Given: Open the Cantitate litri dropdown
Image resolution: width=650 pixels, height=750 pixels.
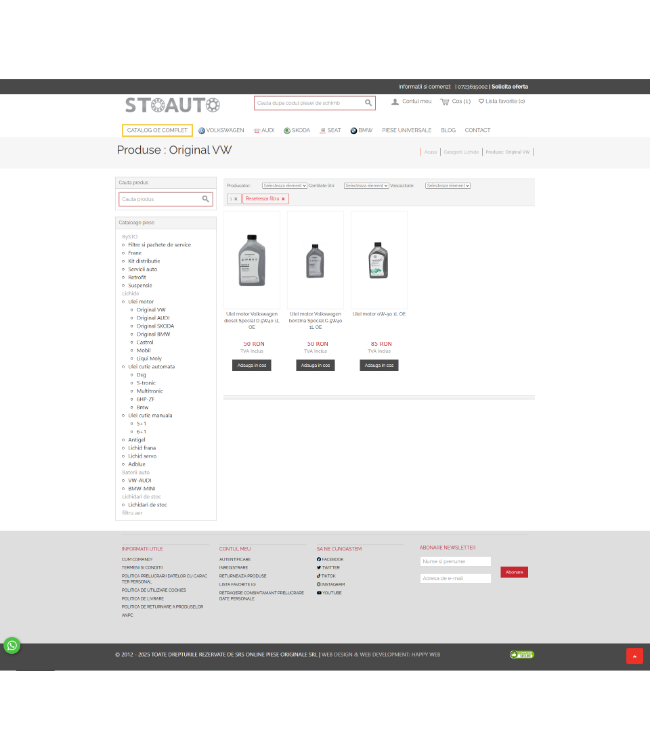Looking at the screenshot, I should coord(366,186).
